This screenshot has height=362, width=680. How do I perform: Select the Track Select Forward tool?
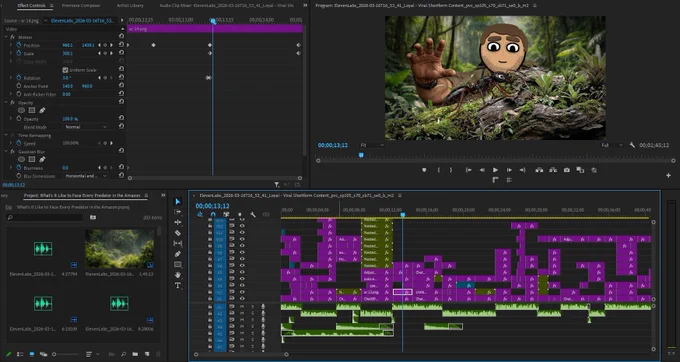178,212
